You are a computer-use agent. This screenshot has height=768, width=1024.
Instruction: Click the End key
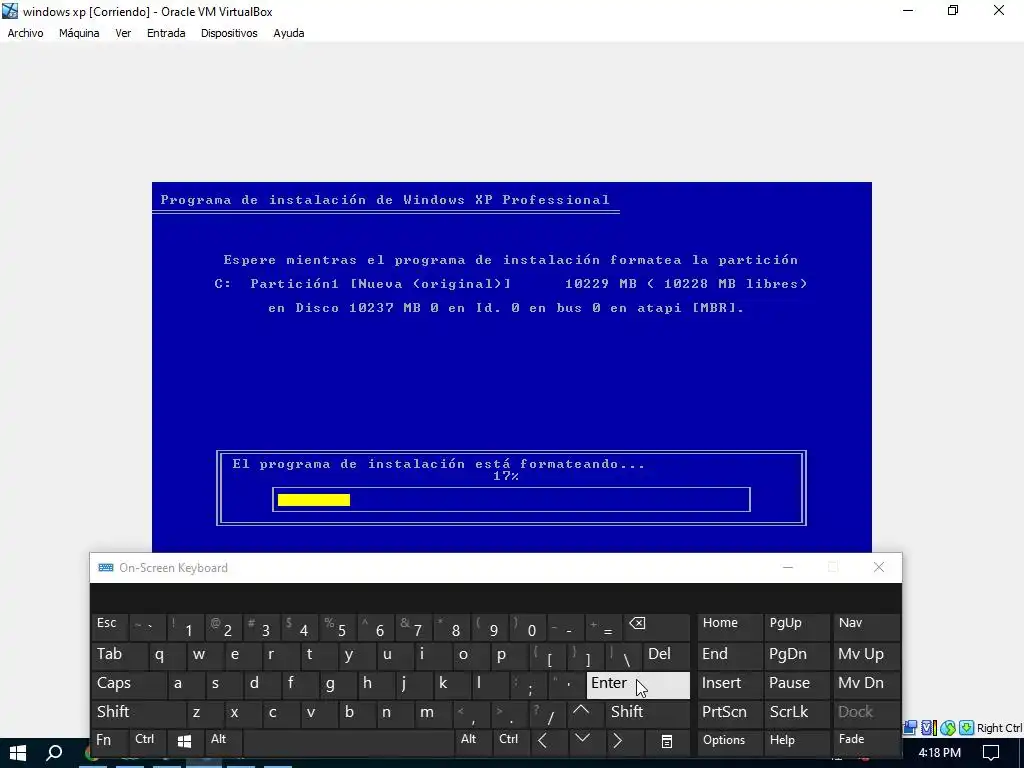(729, 655)
